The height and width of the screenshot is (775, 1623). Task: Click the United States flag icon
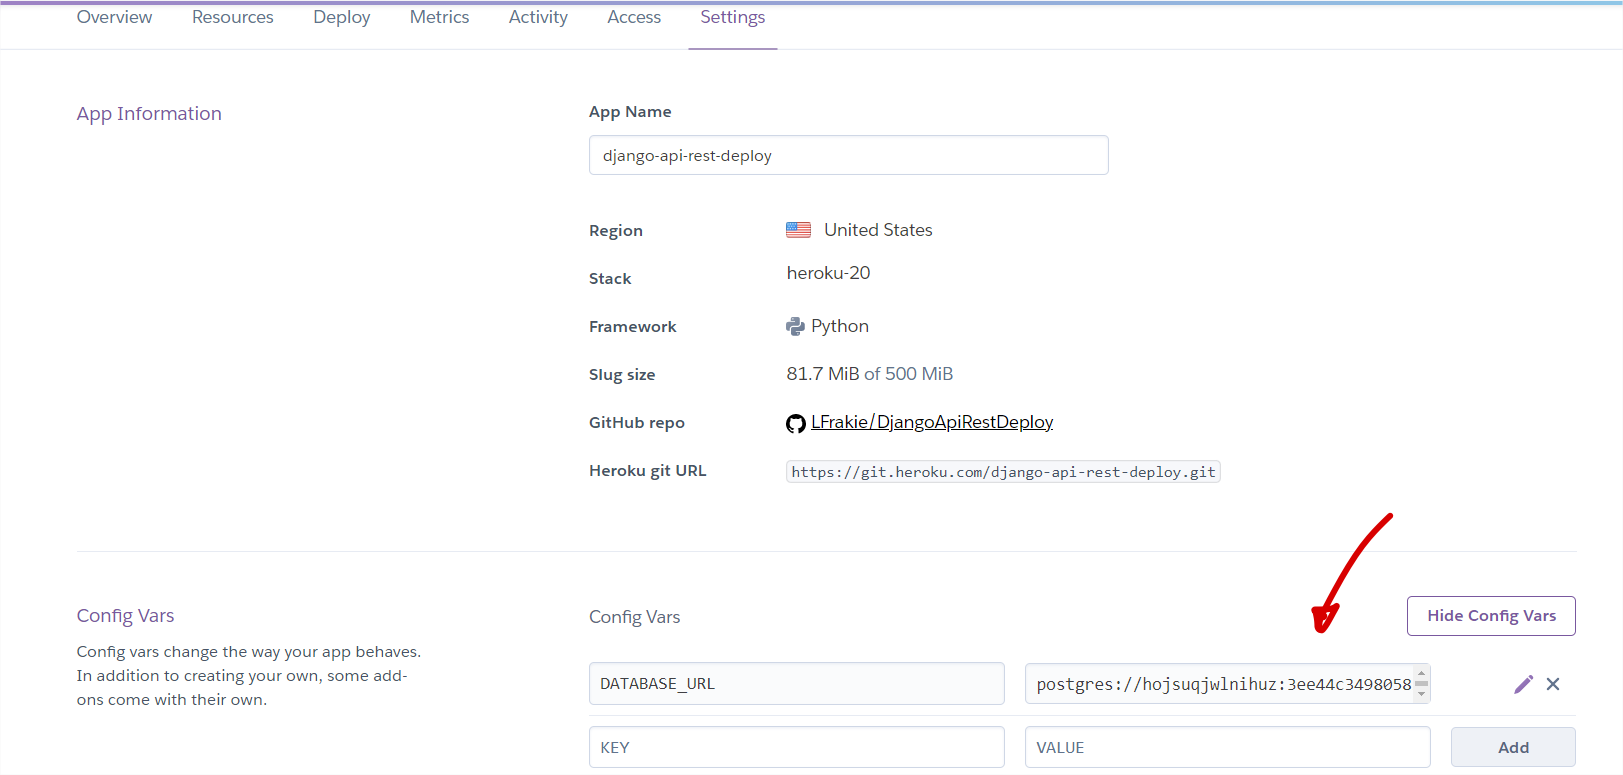798,230
